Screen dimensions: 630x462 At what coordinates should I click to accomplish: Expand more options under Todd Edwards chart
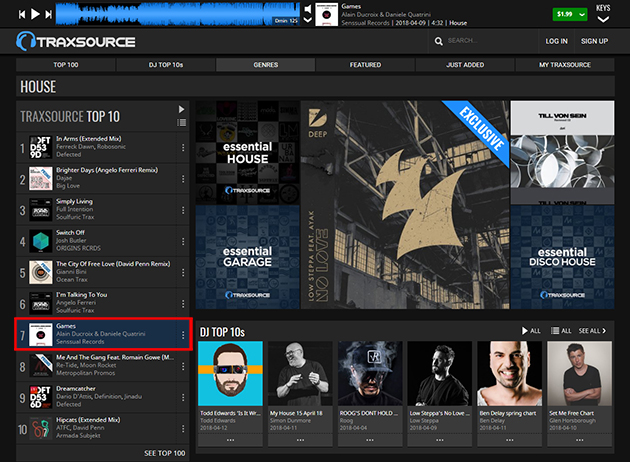coord(230,440)
